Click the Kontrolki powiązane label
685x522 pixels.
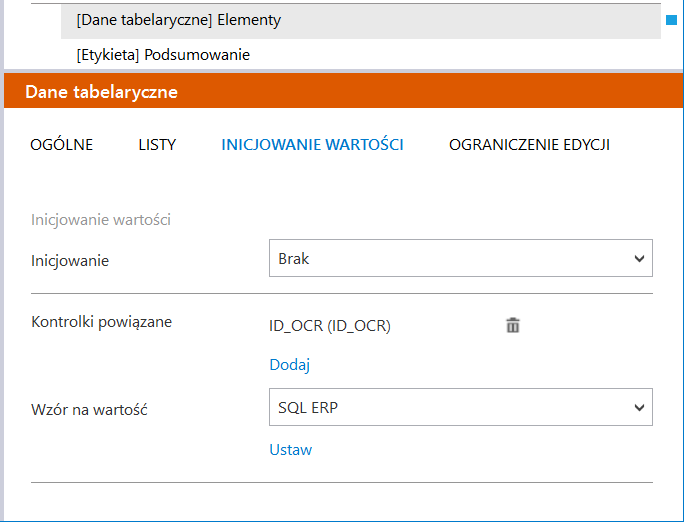[x=102, y=322]
